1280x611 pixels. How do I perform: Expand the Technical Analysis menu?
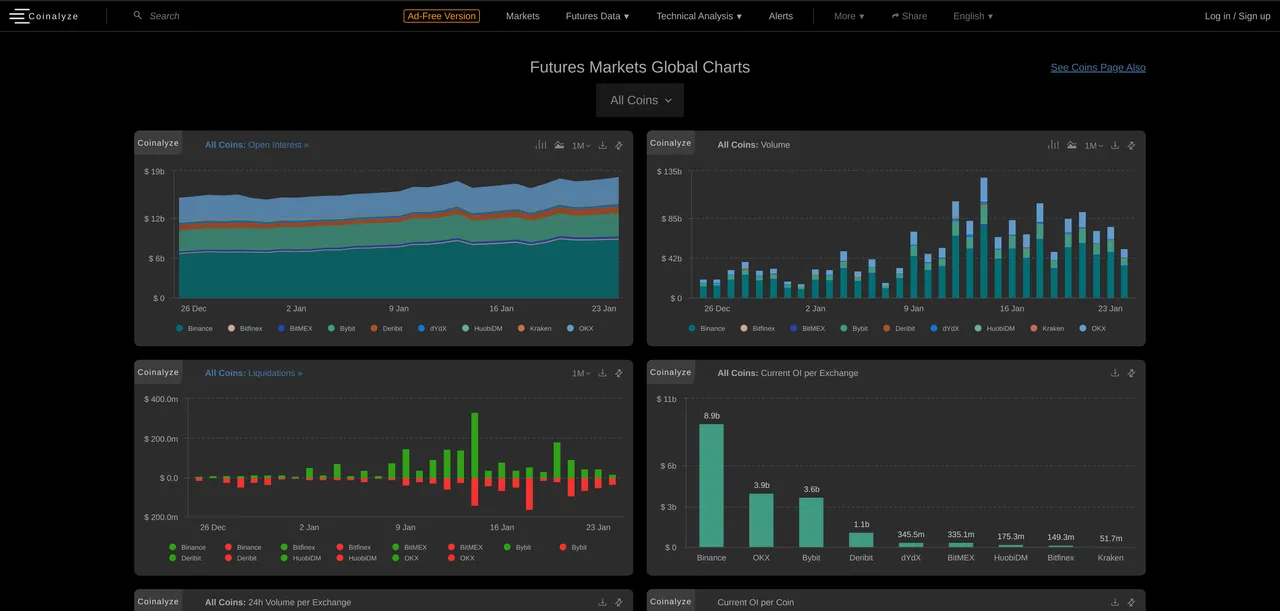click(699, 16)
